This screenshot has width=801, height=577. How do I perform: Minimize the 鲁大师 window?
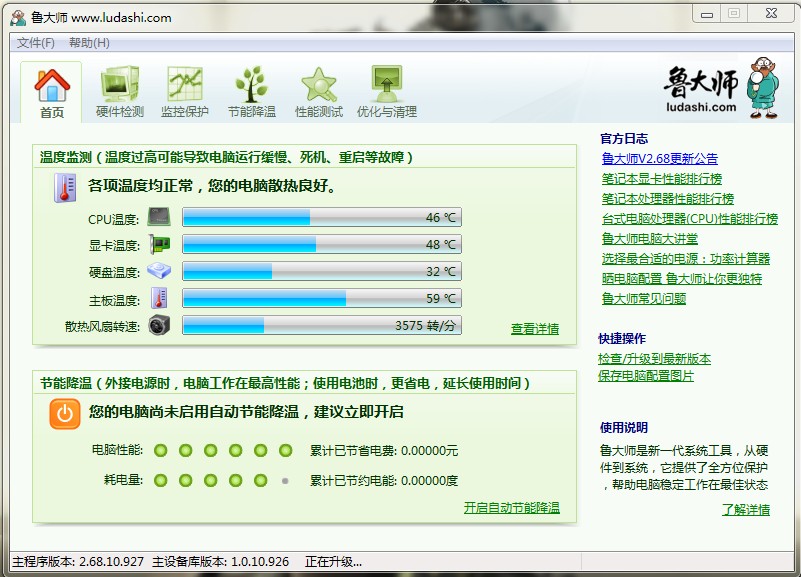(x=707, y=14)
